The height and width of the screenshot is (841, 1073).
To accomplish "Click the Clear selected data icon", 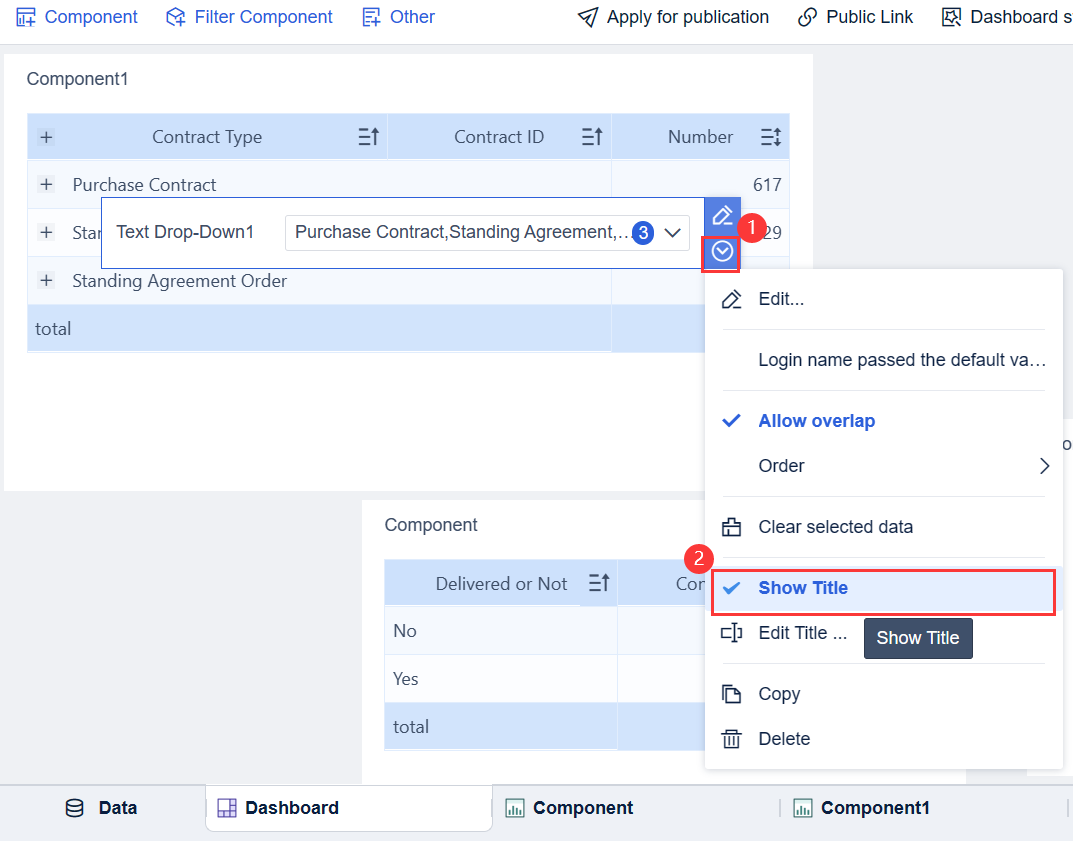I will (x=732, y=527).
